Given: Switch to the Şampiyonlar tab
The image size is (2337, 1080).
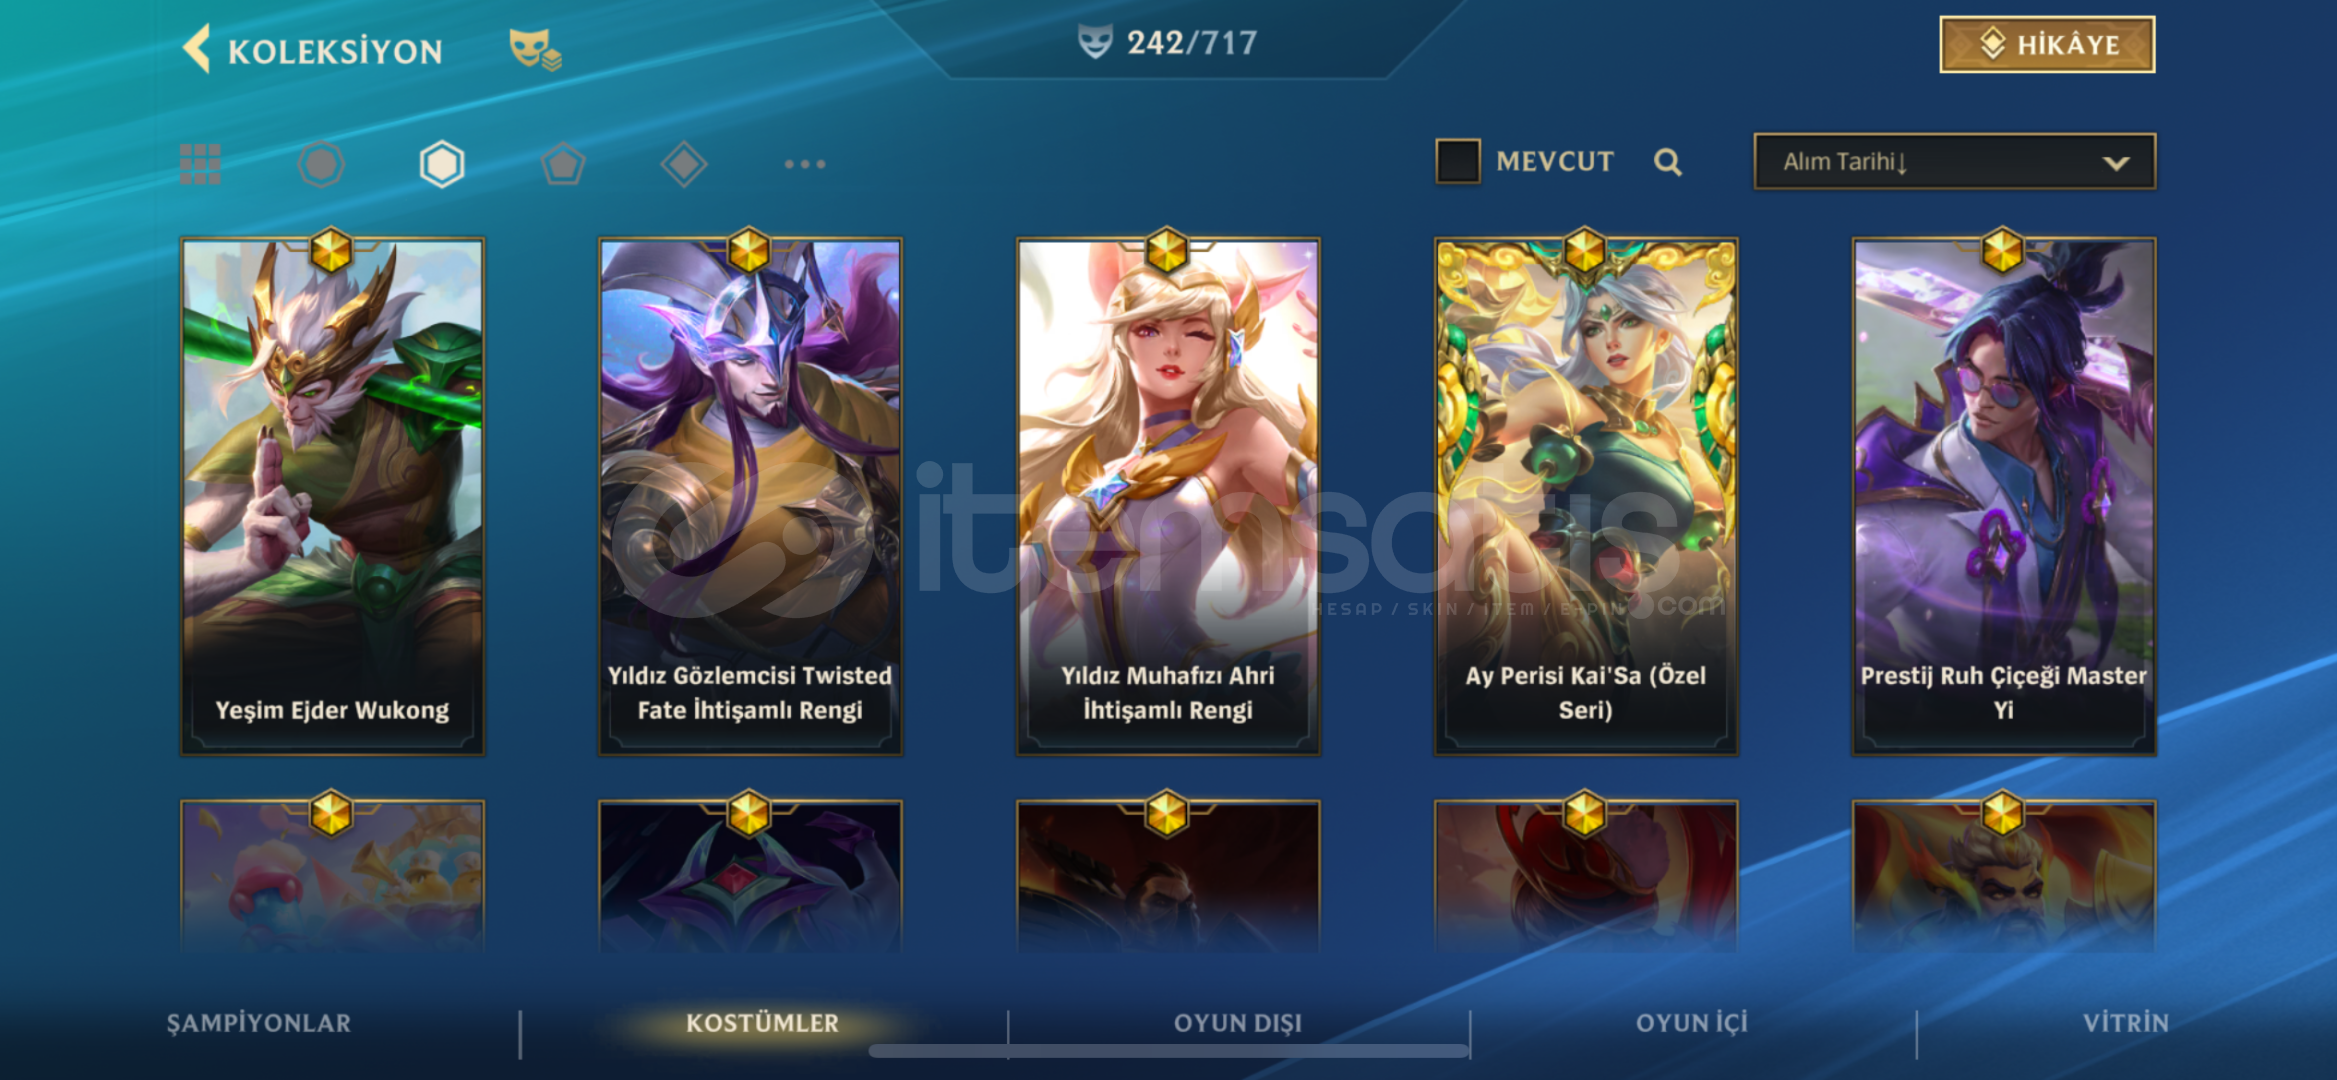Looking at the screenshot, I should pos(259,1023).
